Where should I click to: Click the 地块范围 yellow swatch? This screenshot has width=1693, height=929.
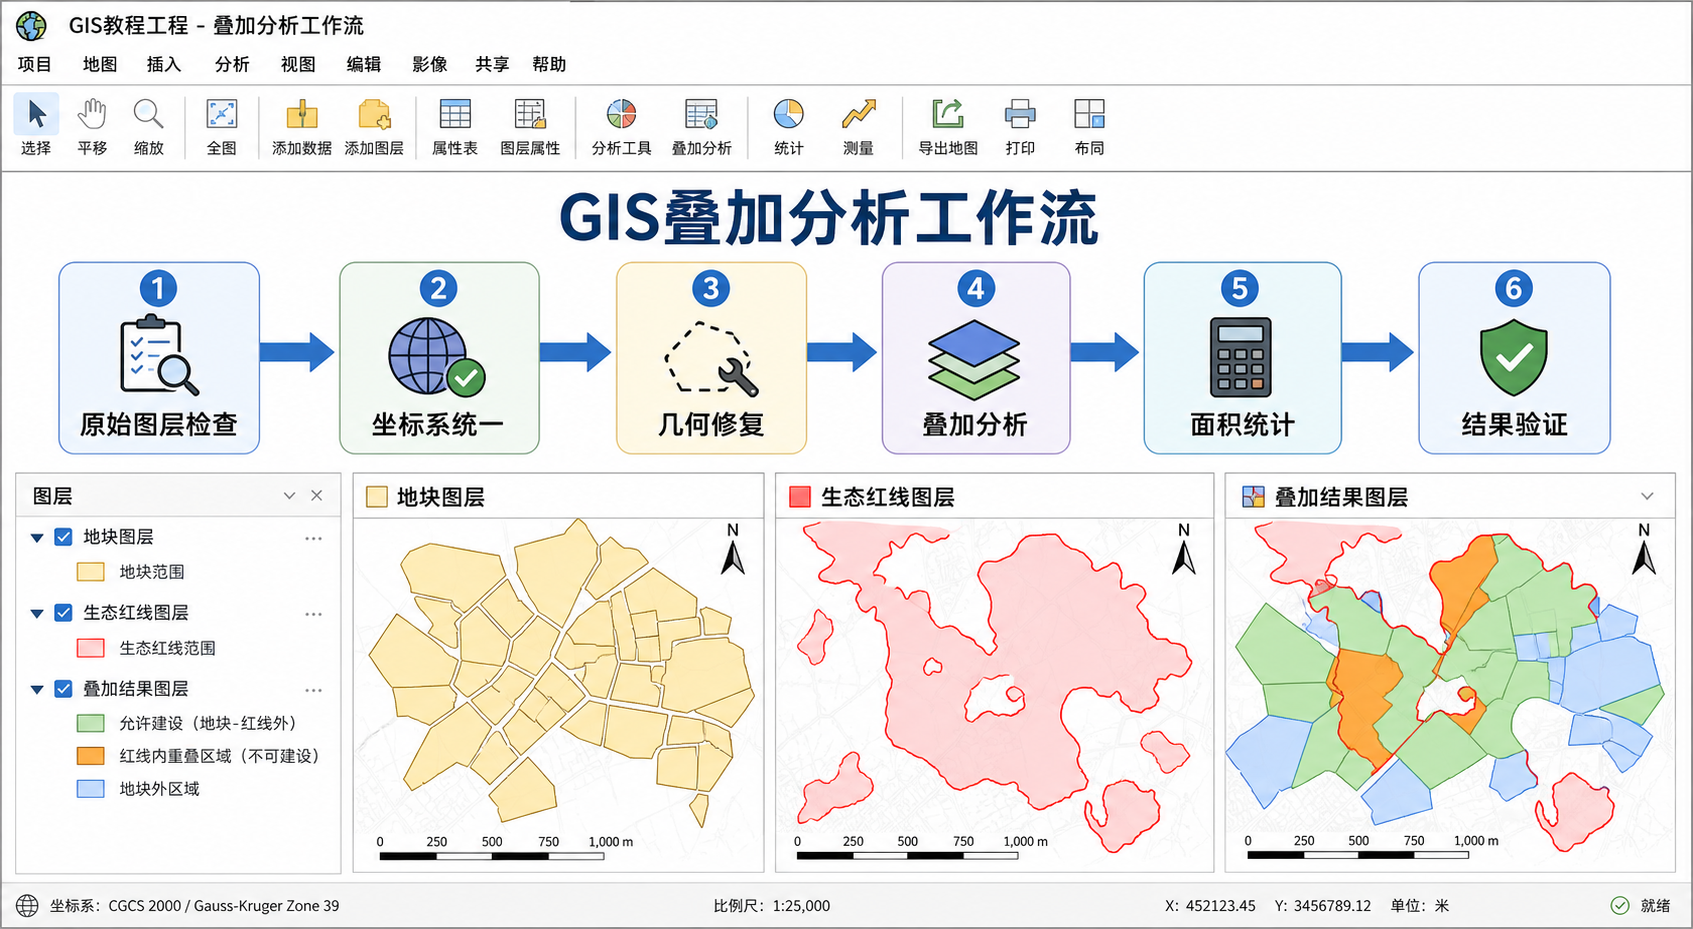(91, 572)
